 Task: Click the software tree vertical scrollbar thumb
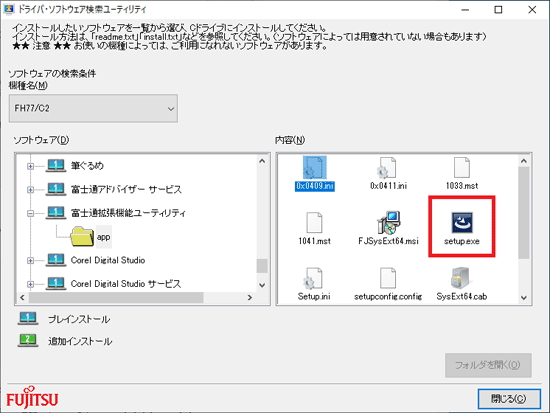(262, 266)
